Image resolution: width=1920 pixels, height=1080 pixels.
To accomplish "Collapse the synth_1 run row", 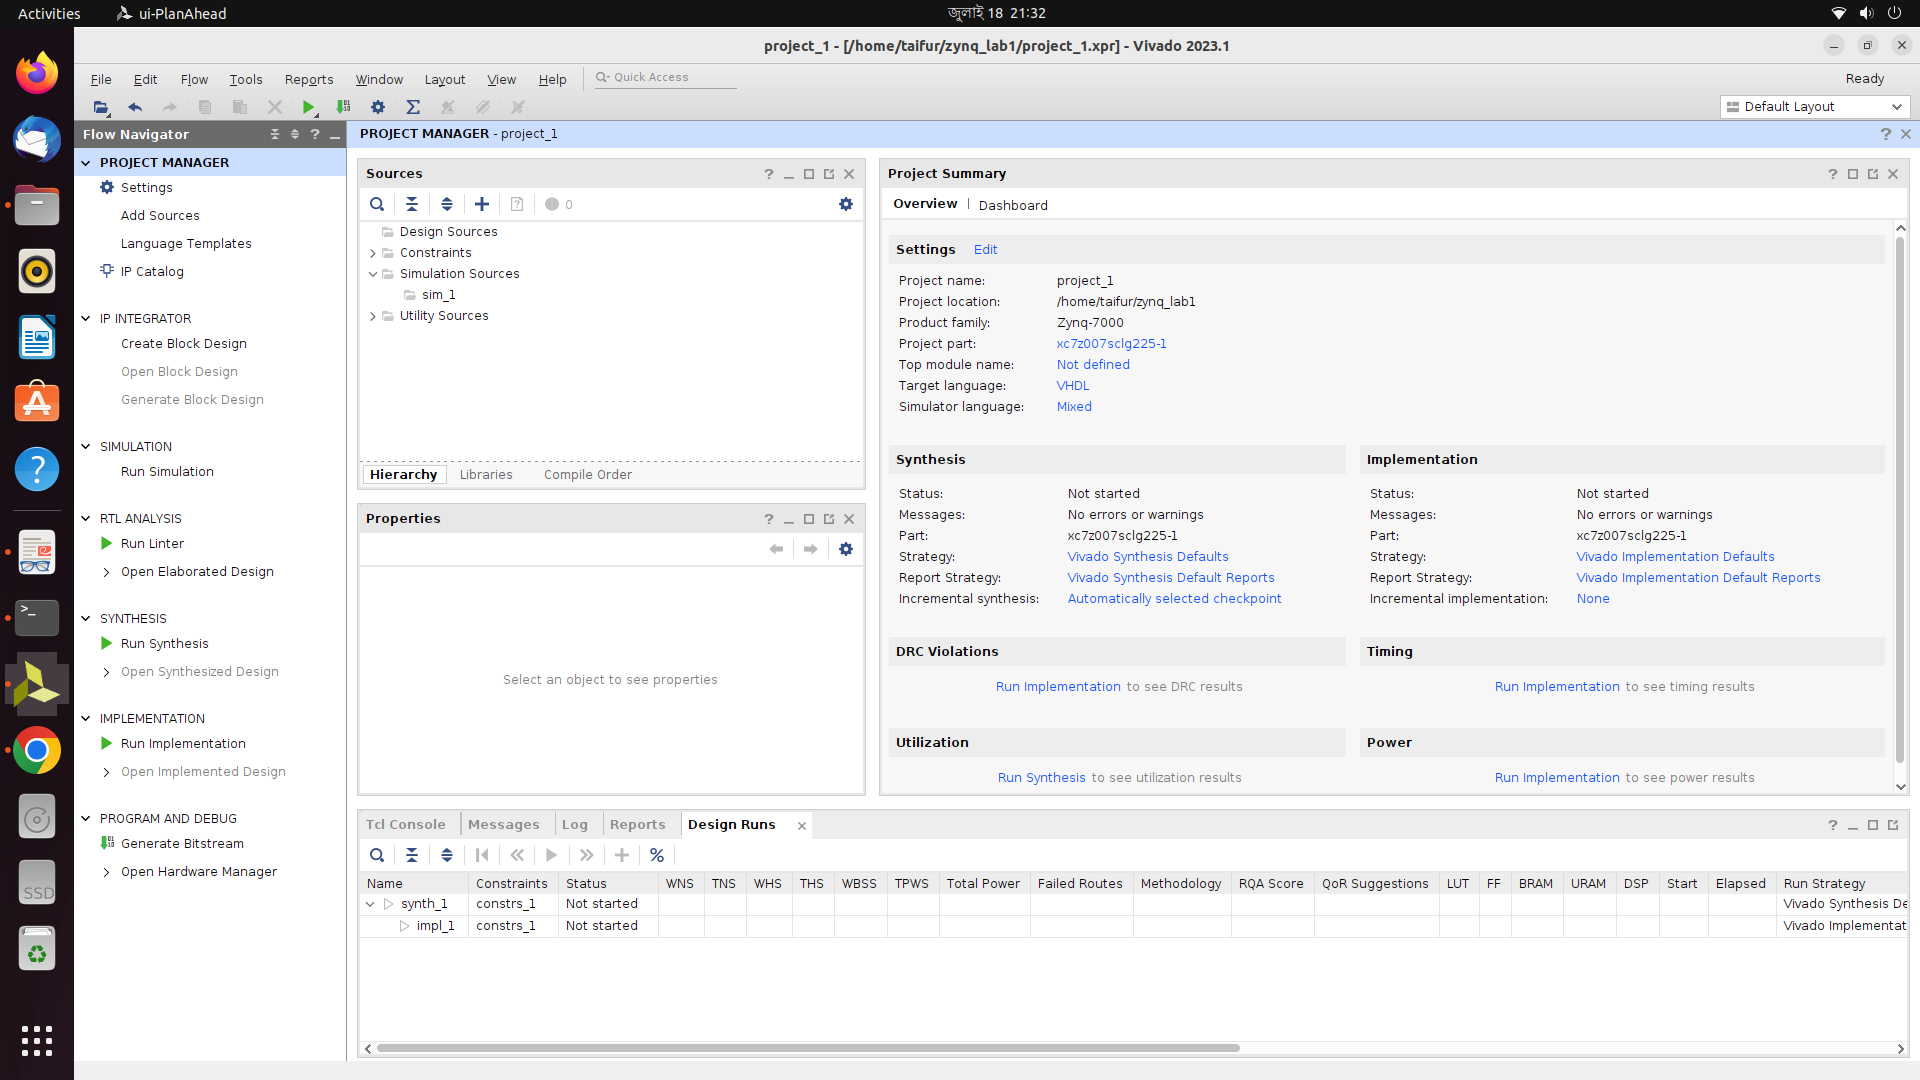I will pos(370,904).
